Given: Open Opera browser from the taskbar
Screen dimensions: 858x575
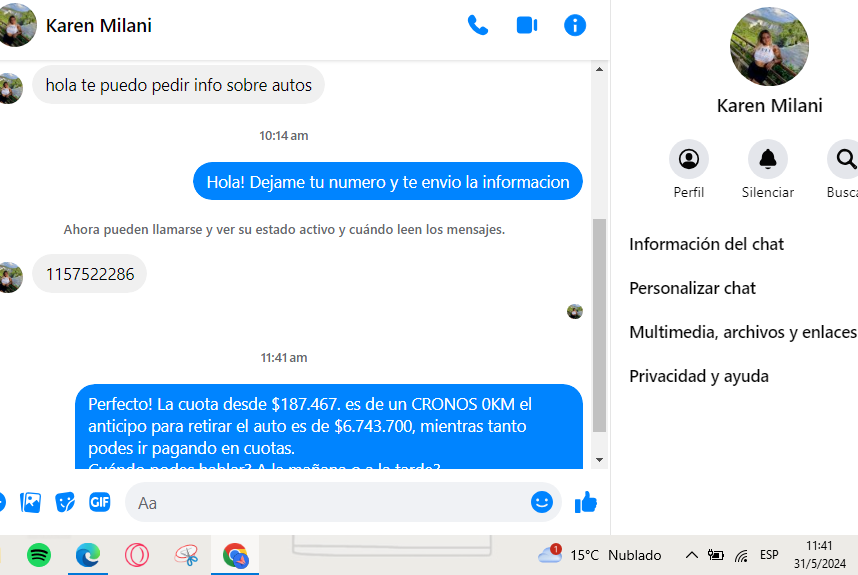Looking at the screenshot, I should [x=136, y=555].
